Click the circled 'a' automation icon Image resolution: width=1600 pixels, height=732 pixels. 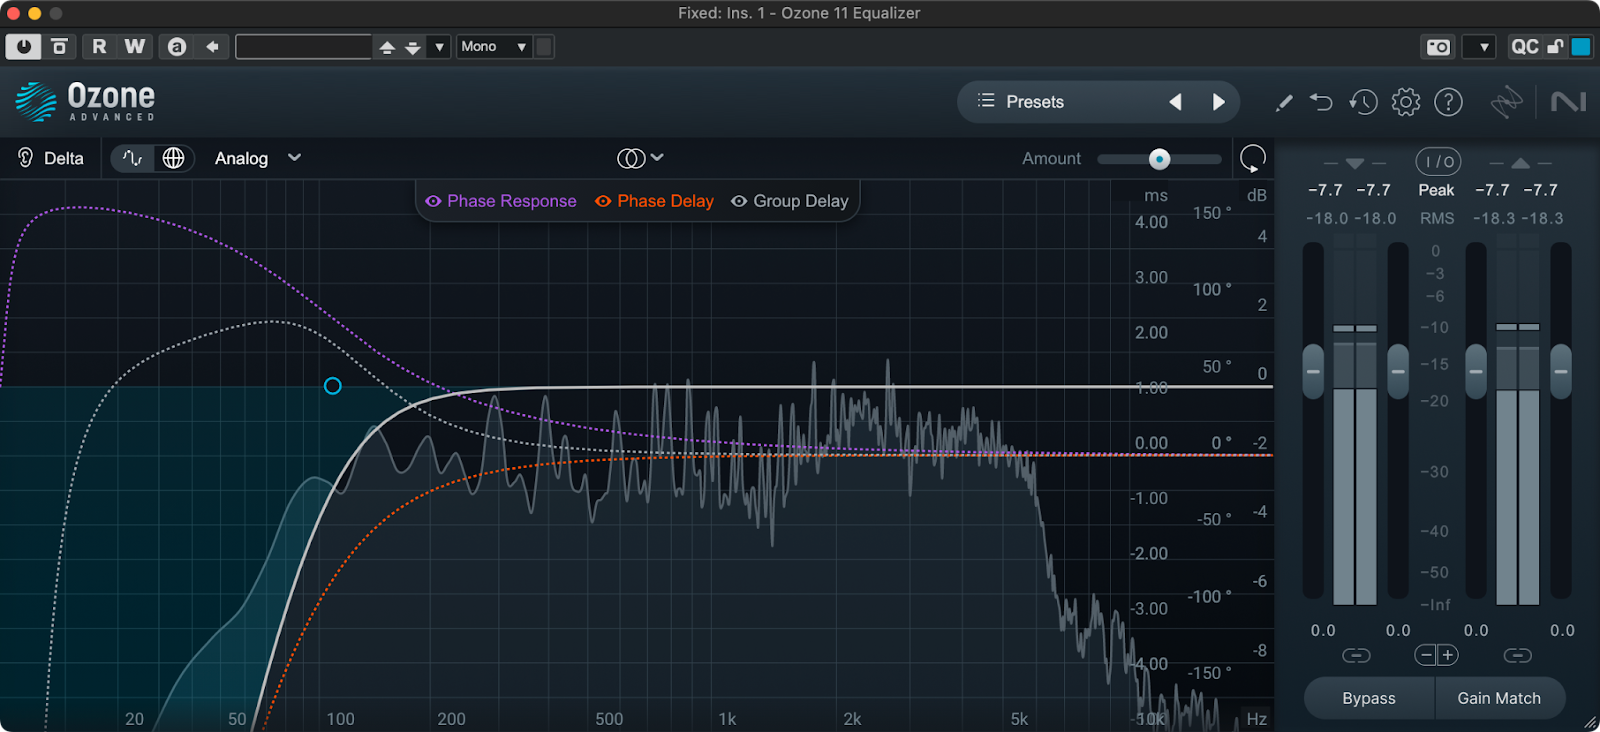[x=177, y=47]
